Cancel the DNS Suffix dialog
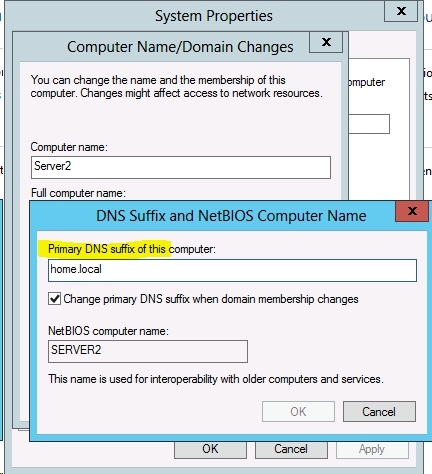Screen dimensions: 432x474 click(379, 412)
